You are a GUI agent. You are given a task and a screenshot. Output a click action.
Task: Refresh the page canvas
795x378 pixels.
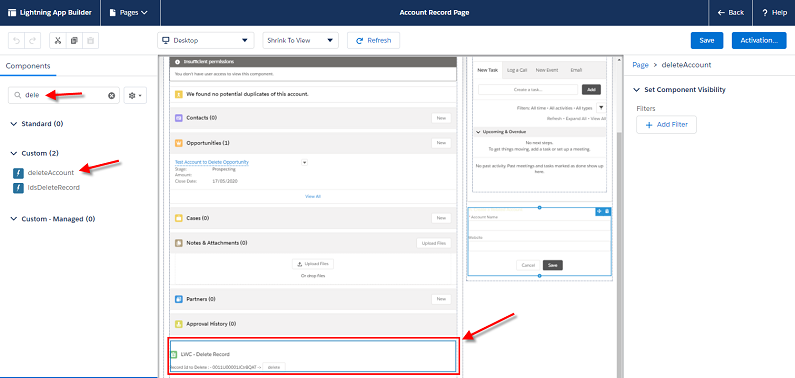[x=373, y=41]
